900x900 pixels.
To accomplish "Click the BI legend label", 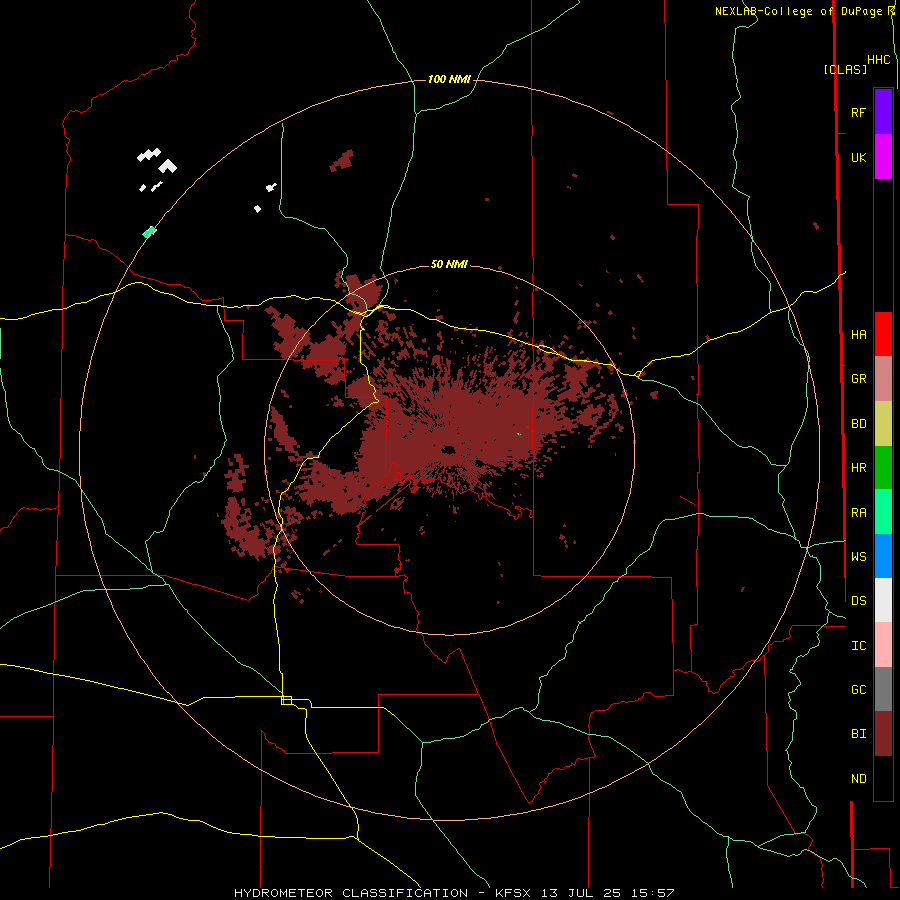I will [858, 734].
